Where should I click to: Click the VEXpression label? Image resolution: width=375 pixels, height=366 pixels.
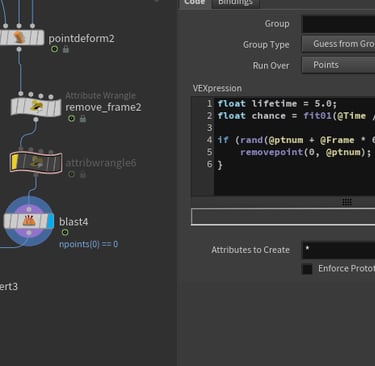(217, 88)
